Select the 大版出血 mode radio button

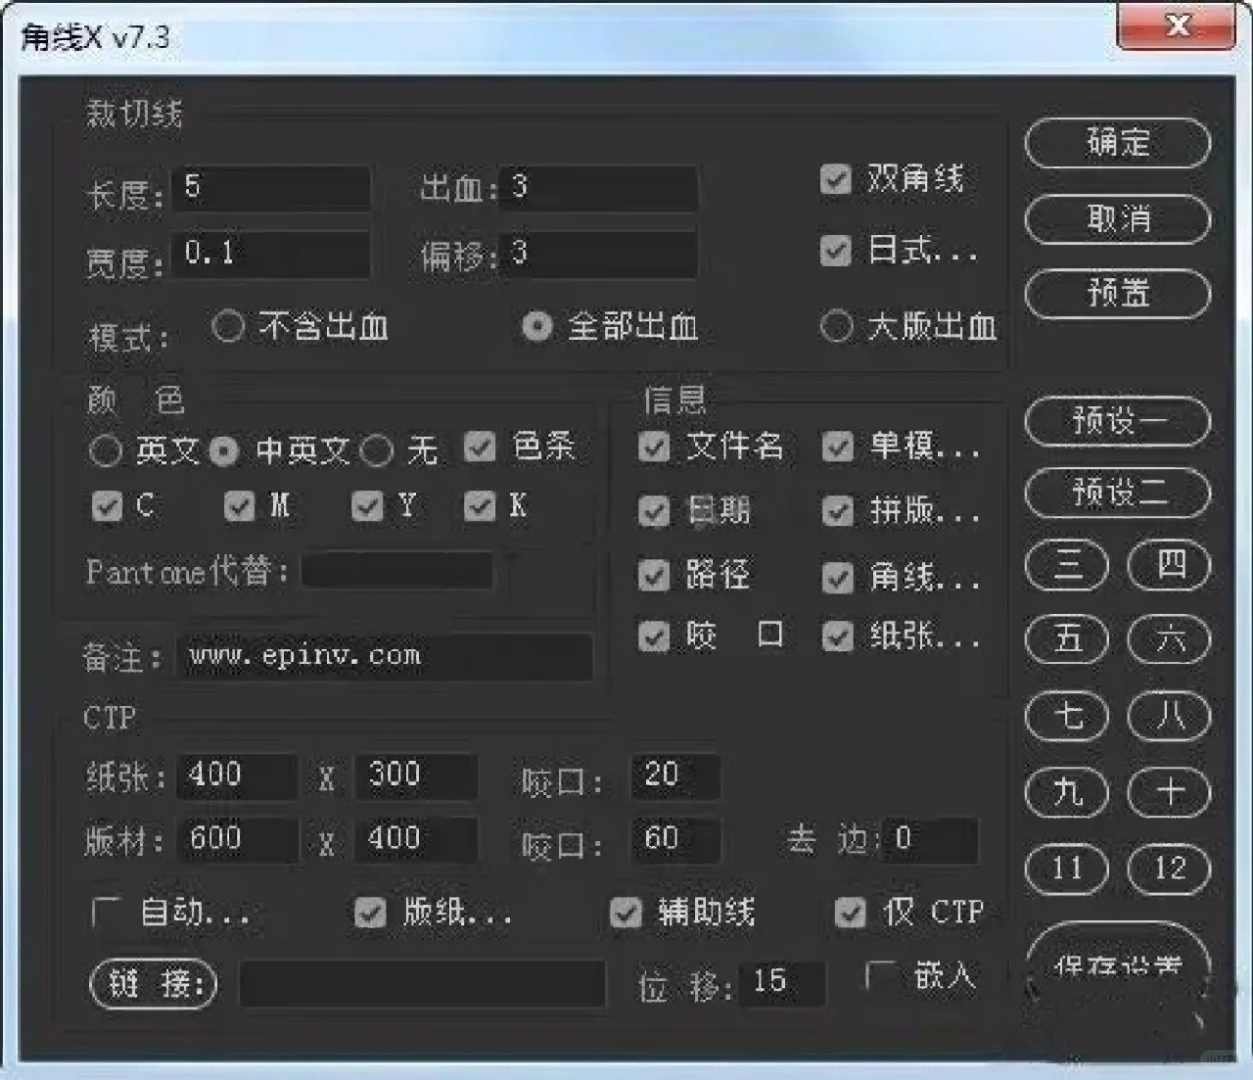836,325
